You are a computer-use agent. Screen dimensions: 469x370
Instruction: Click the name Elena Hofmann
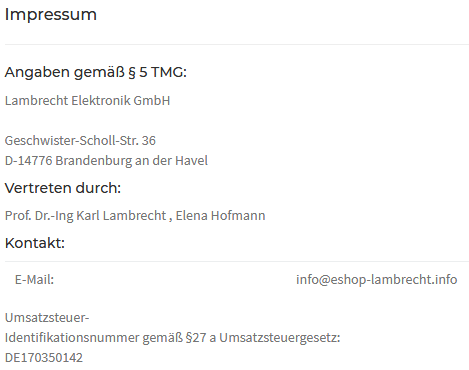coord(220,216)
